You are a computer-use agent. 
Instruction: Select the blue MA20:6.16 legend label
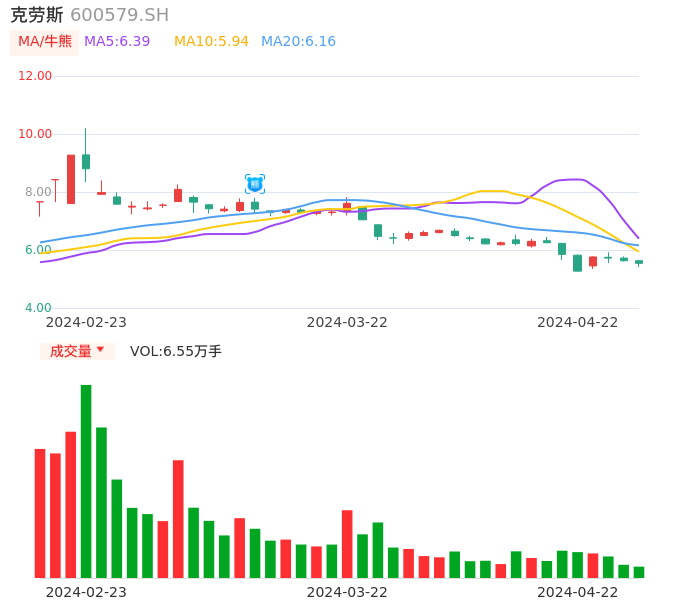(x=298, y=42)
